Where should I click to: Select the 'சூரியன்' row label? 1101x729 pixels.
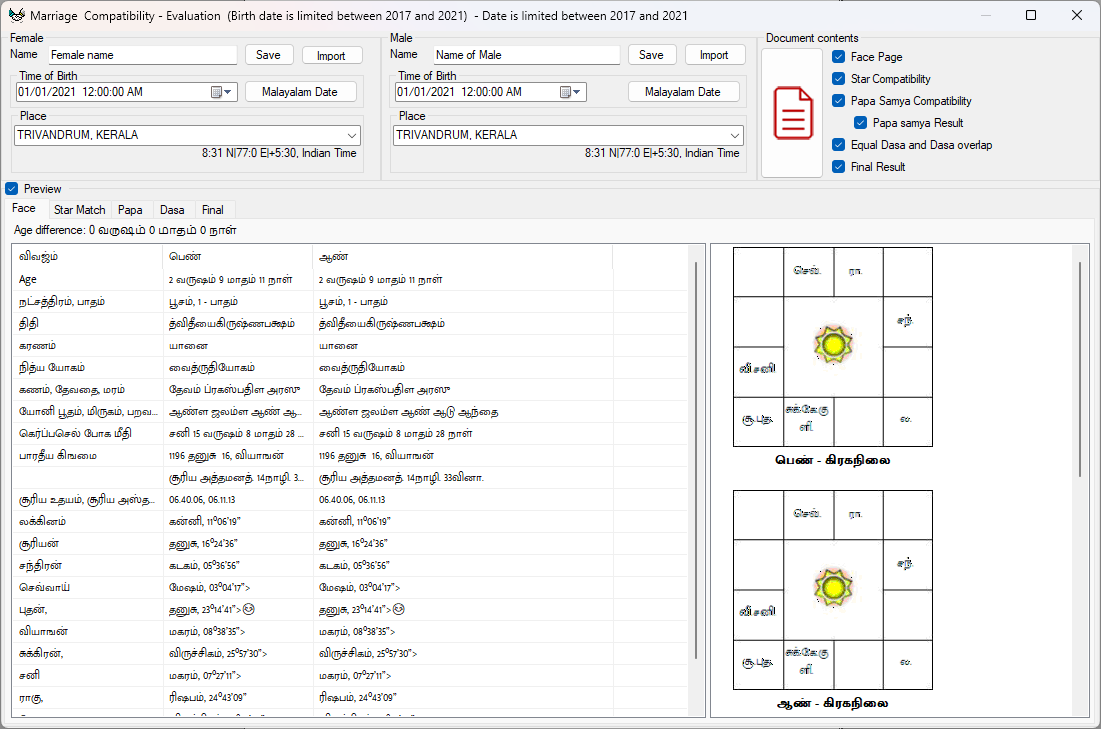[x=39, y=544]
